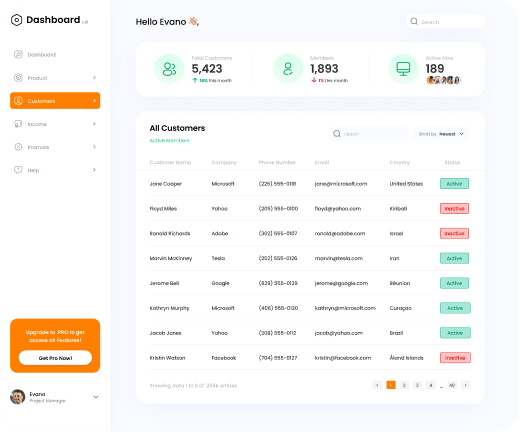Click the Active Now monitor icon
This screenshot has height=432, width=520.
403,69
